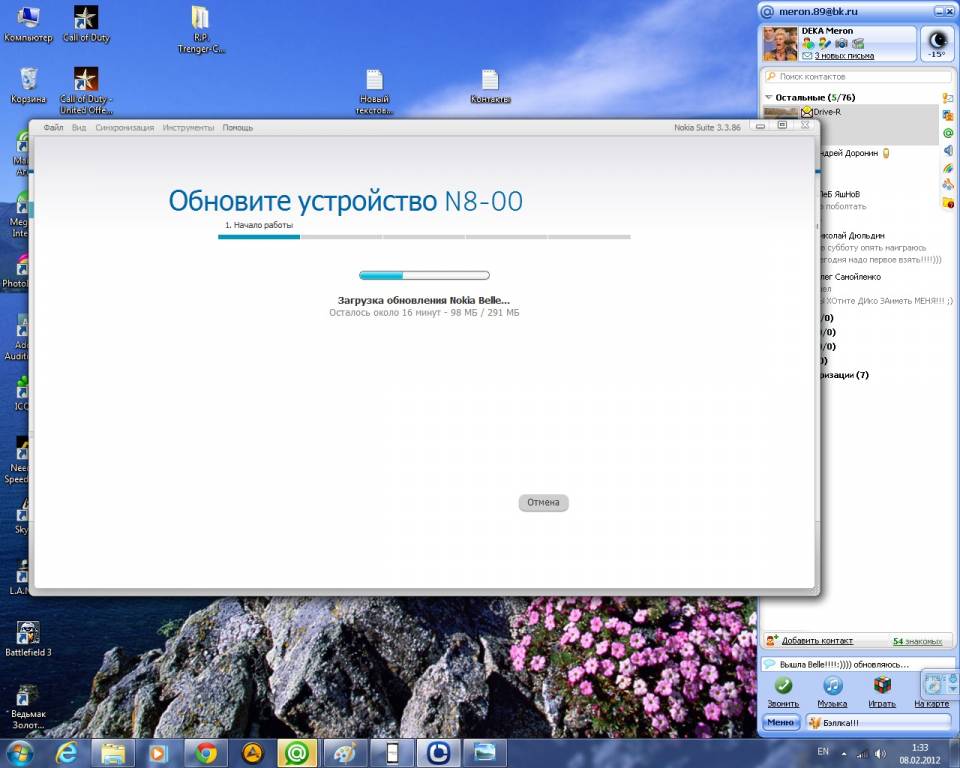Launch the Battlefield 3 desktop shortcut
960x768 pixels.
click(x=28, y=639)
